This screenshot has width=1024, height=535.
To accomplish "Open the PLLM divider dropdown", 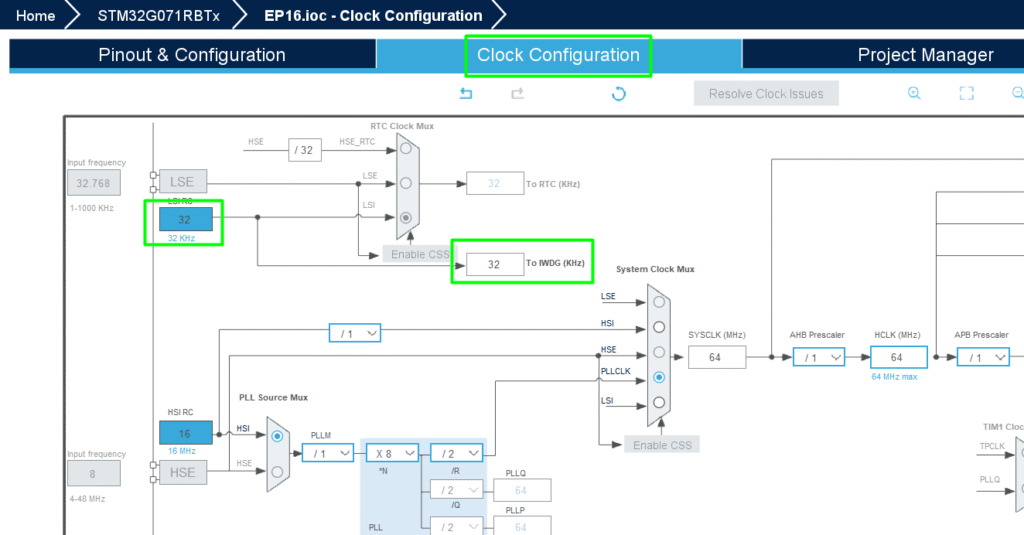I will coord(328,453).
